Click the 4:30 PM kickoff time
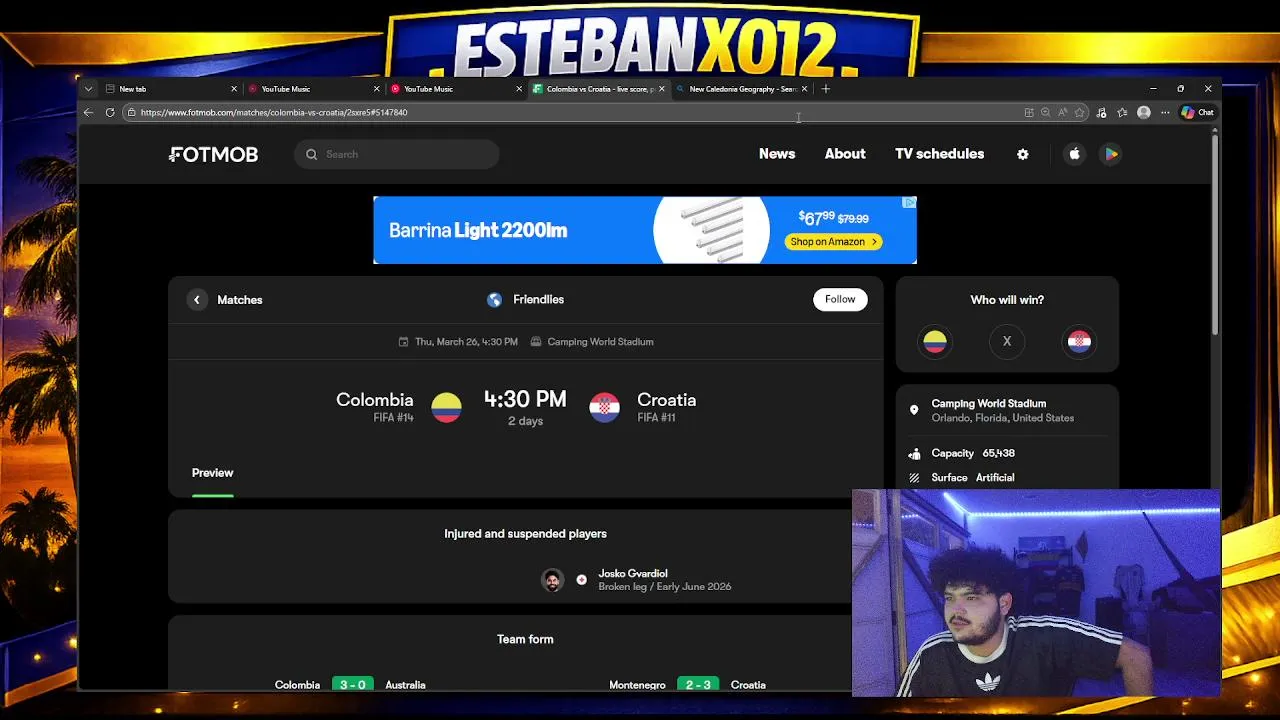This screenshot has width=1280, height=720. coord(525,399)
